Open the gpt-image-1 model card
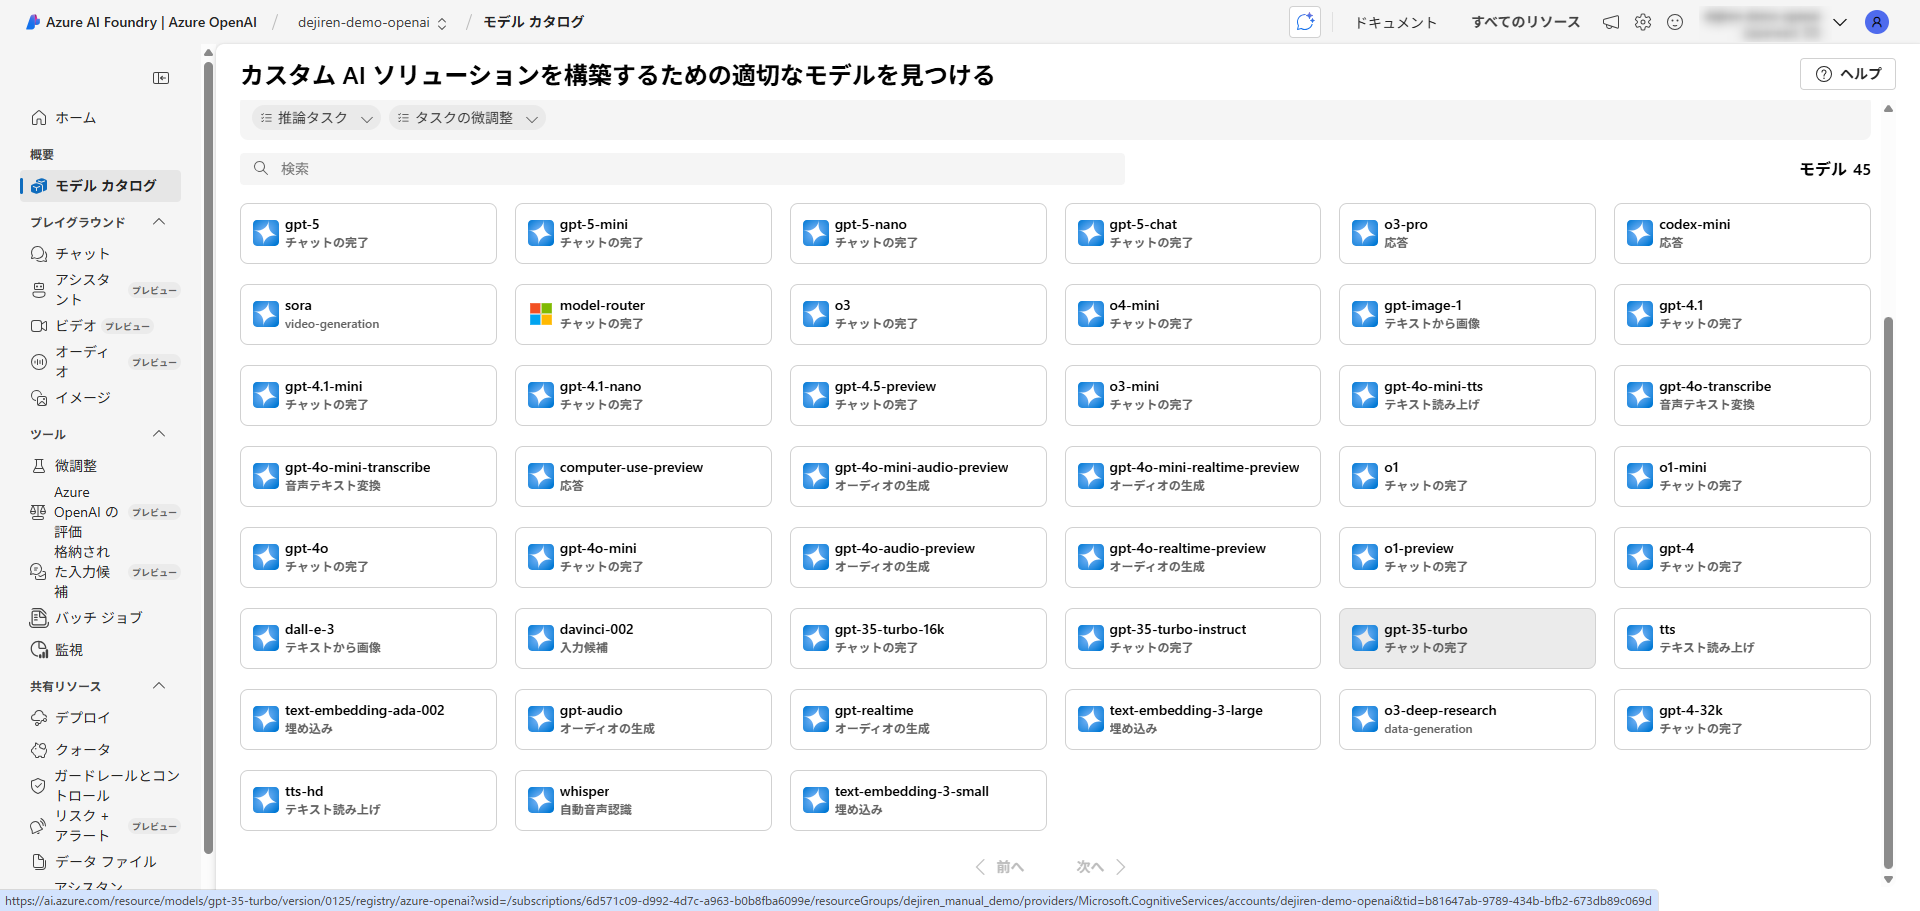 [x=1467, y=314]
